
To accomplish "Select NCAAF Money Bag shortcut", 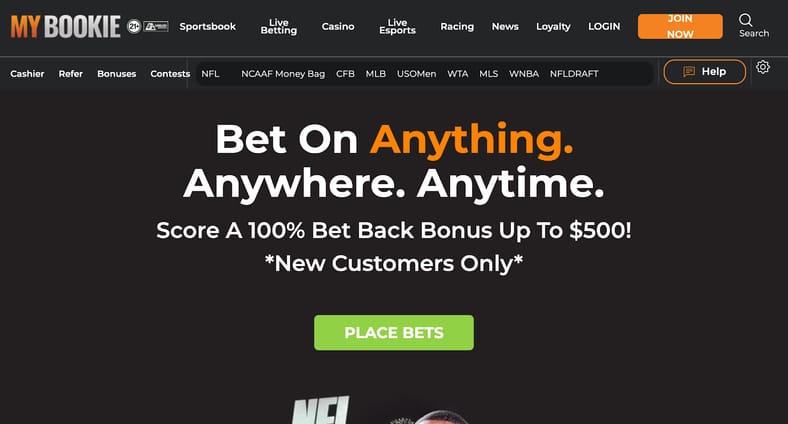I will [x=283, y=74].
